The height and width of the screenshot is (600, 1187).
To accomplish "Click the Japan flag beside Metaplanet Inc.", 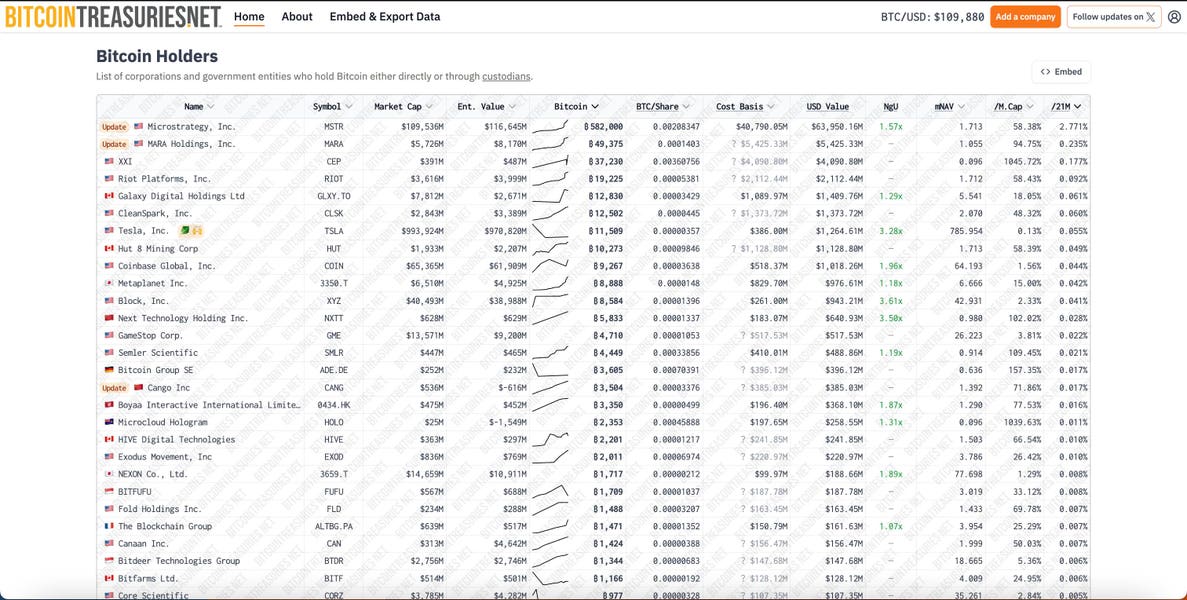I will 109,283.
